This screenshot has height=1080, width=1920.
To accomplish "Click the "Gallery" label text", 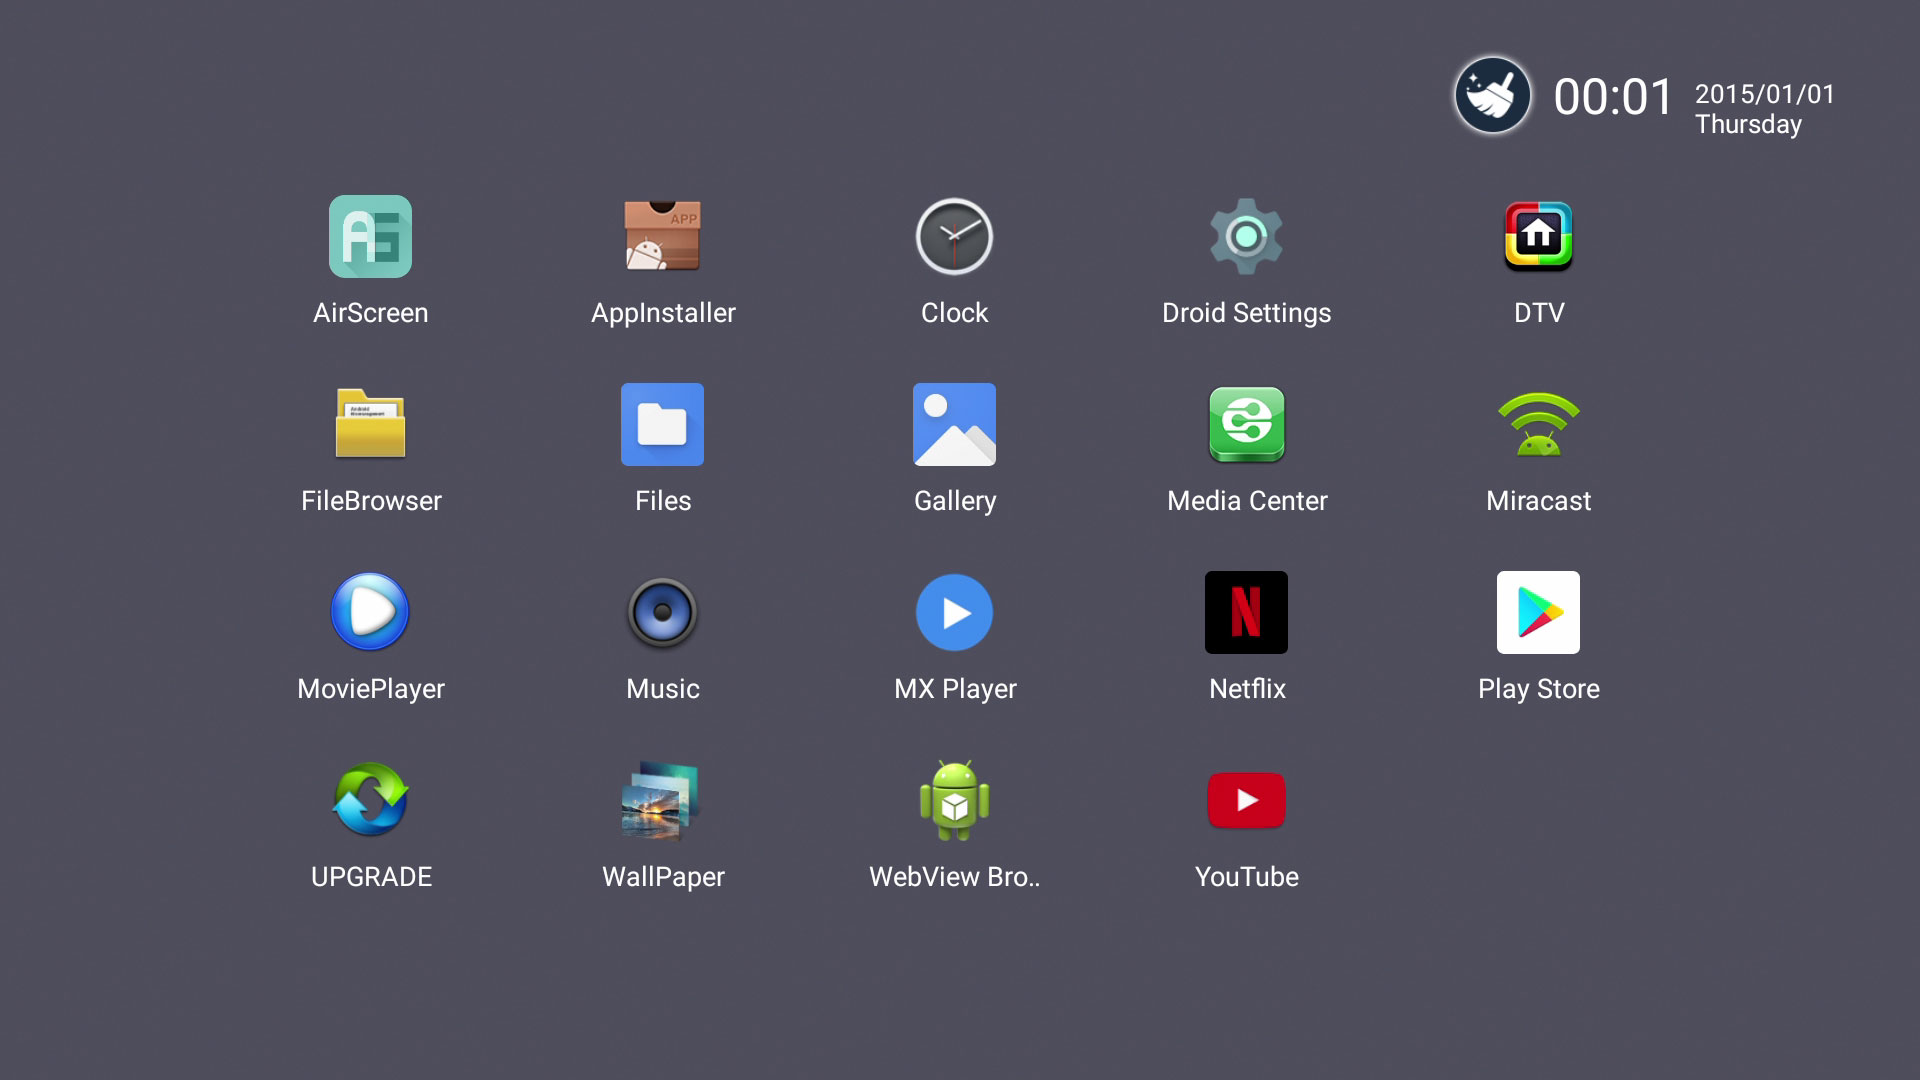I will (x=955, y=501).
